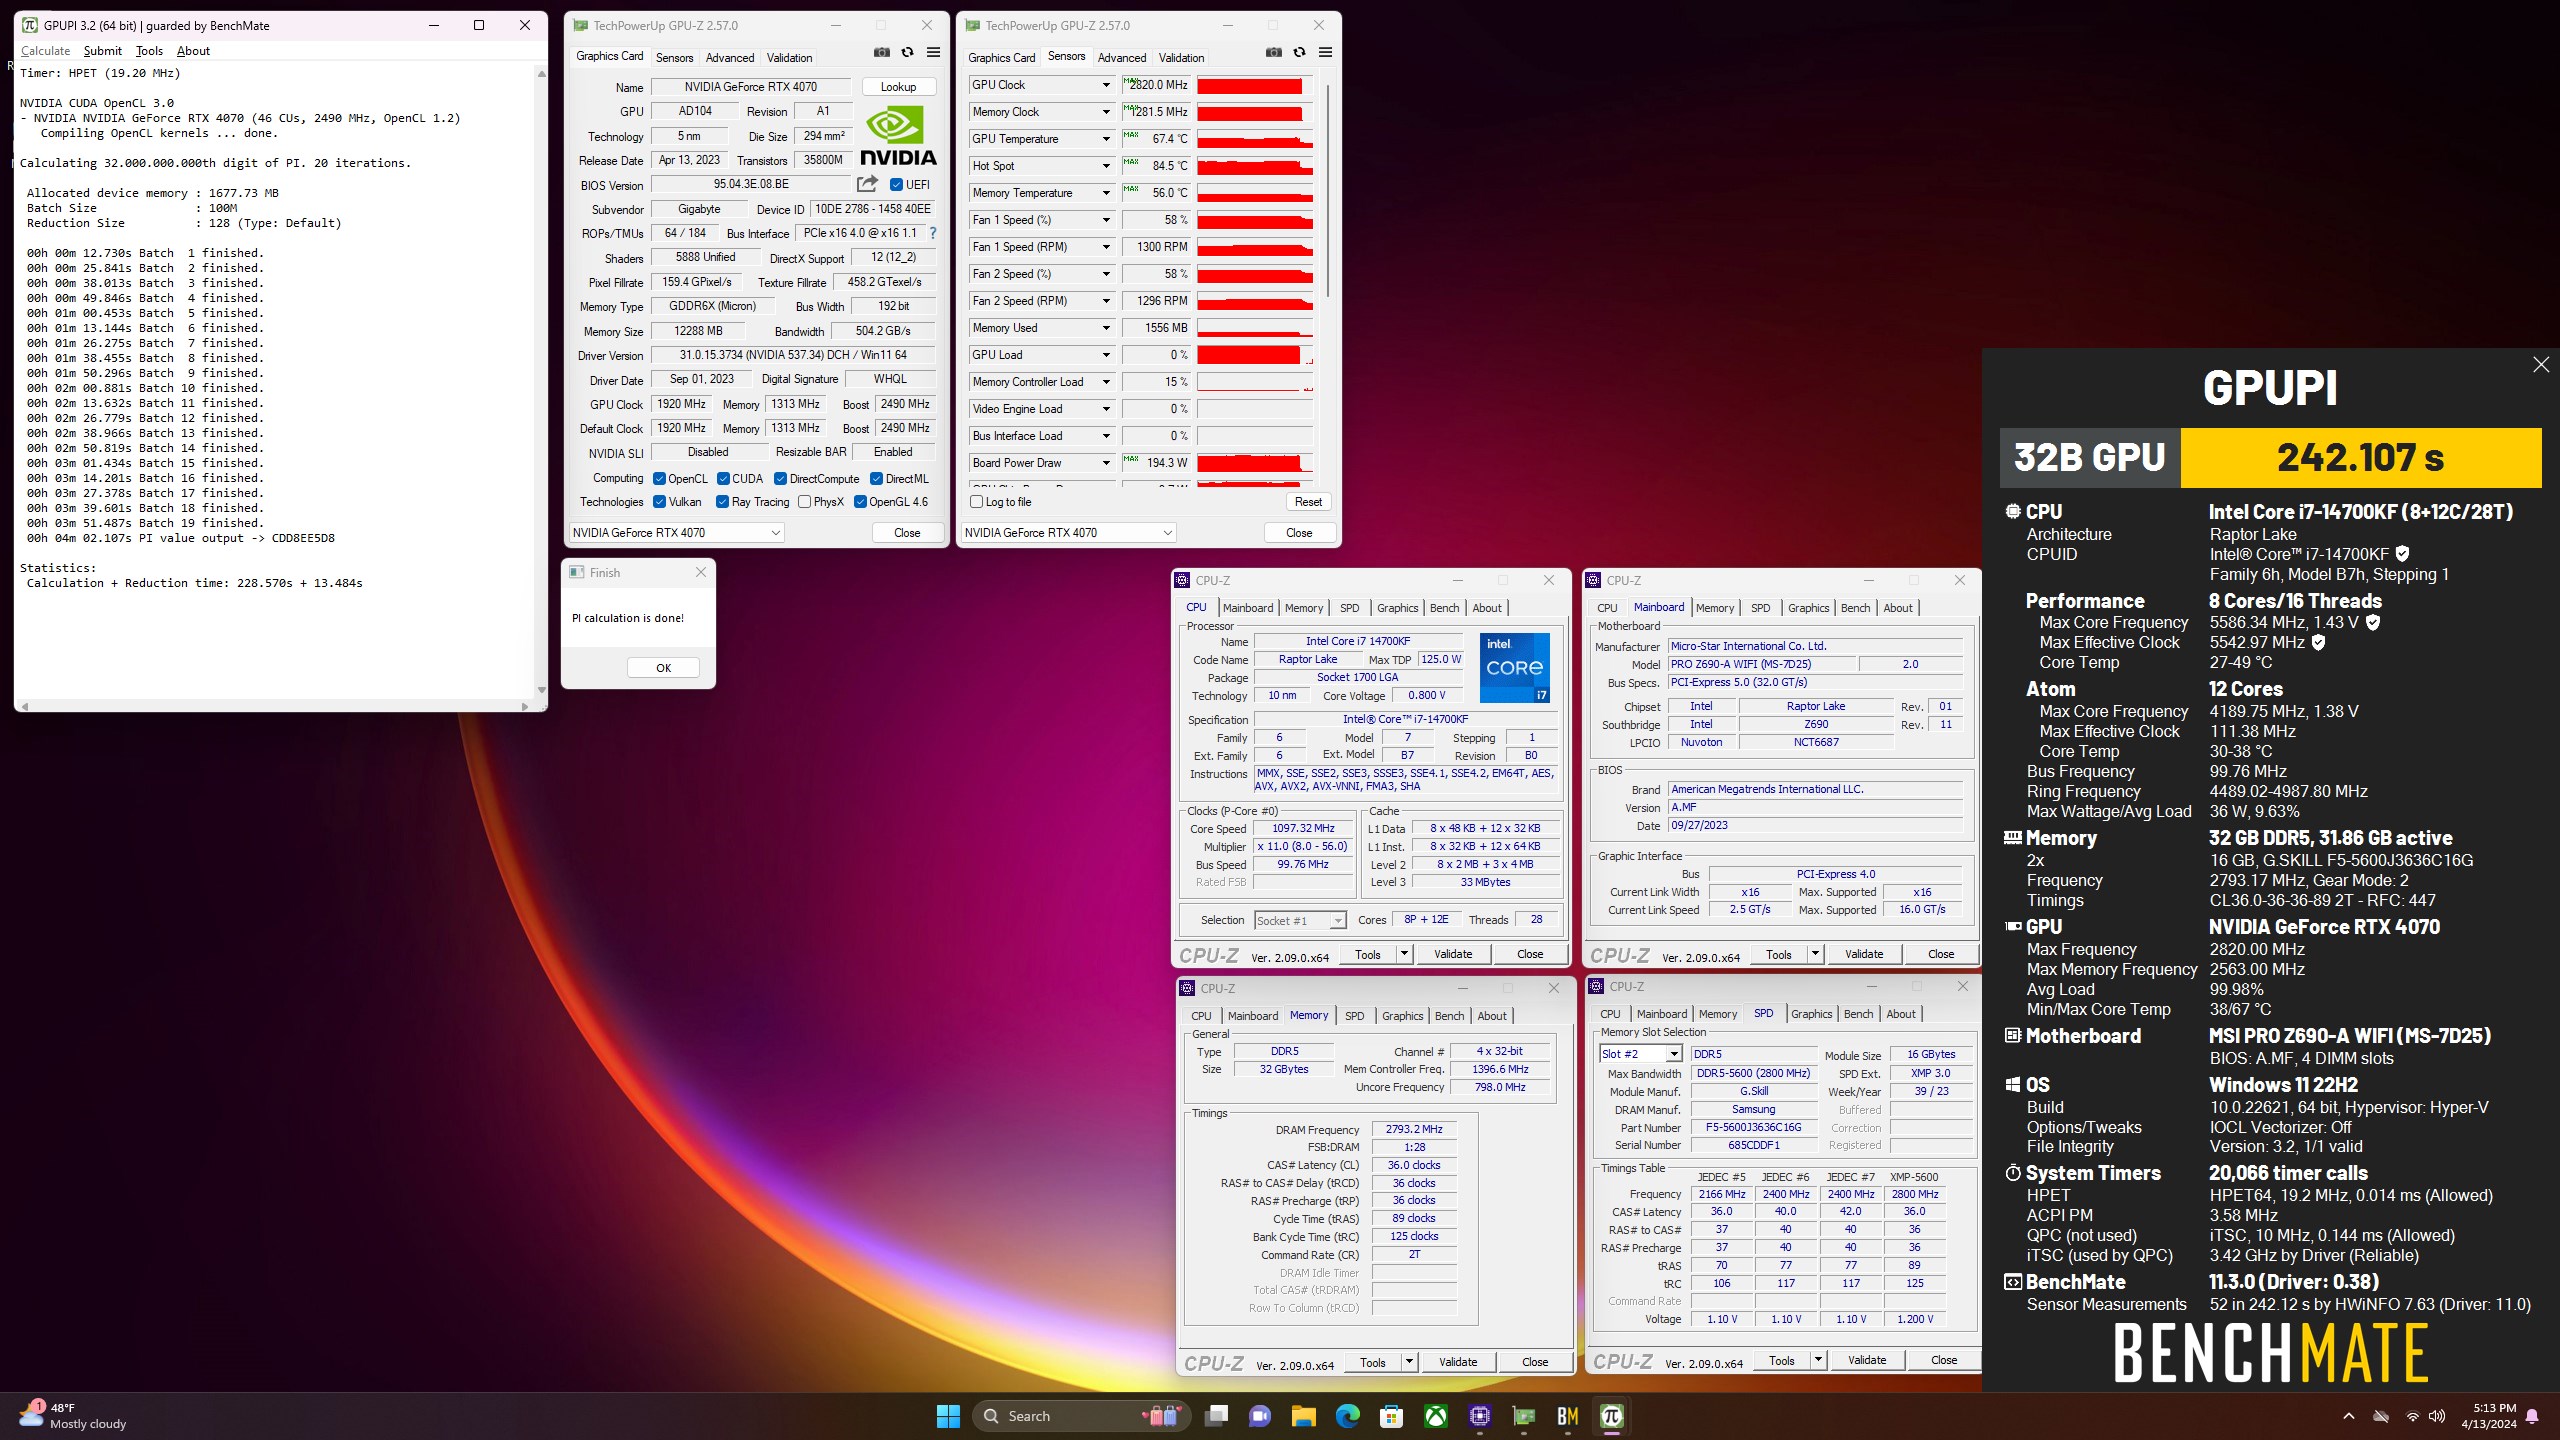Switch to BenchMate via BM taskbar icon
This screenshot has height=1440, width=2560.
tap(1567, 1416)
